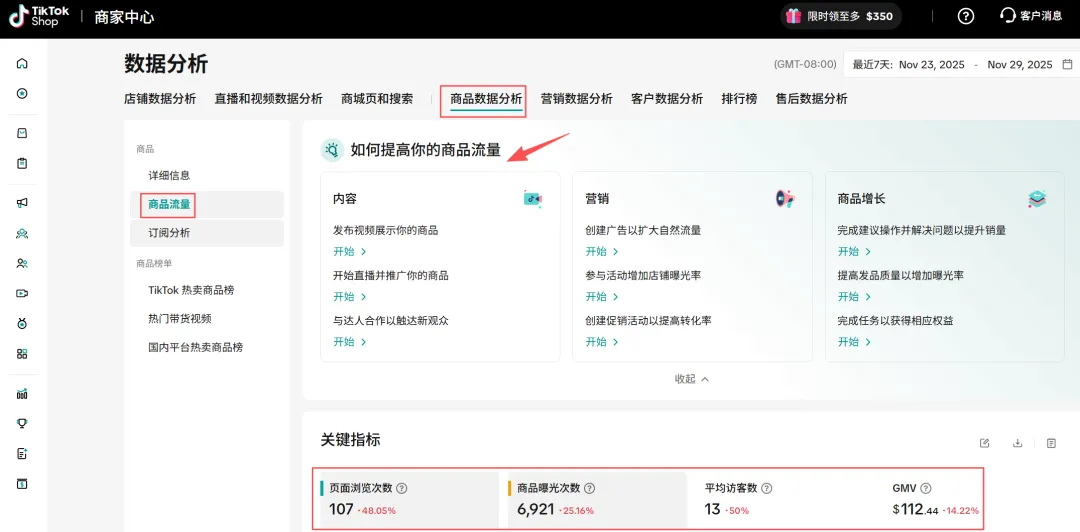
Task: Click the edit icon beside 关键指标
Action: click(985, 443)
